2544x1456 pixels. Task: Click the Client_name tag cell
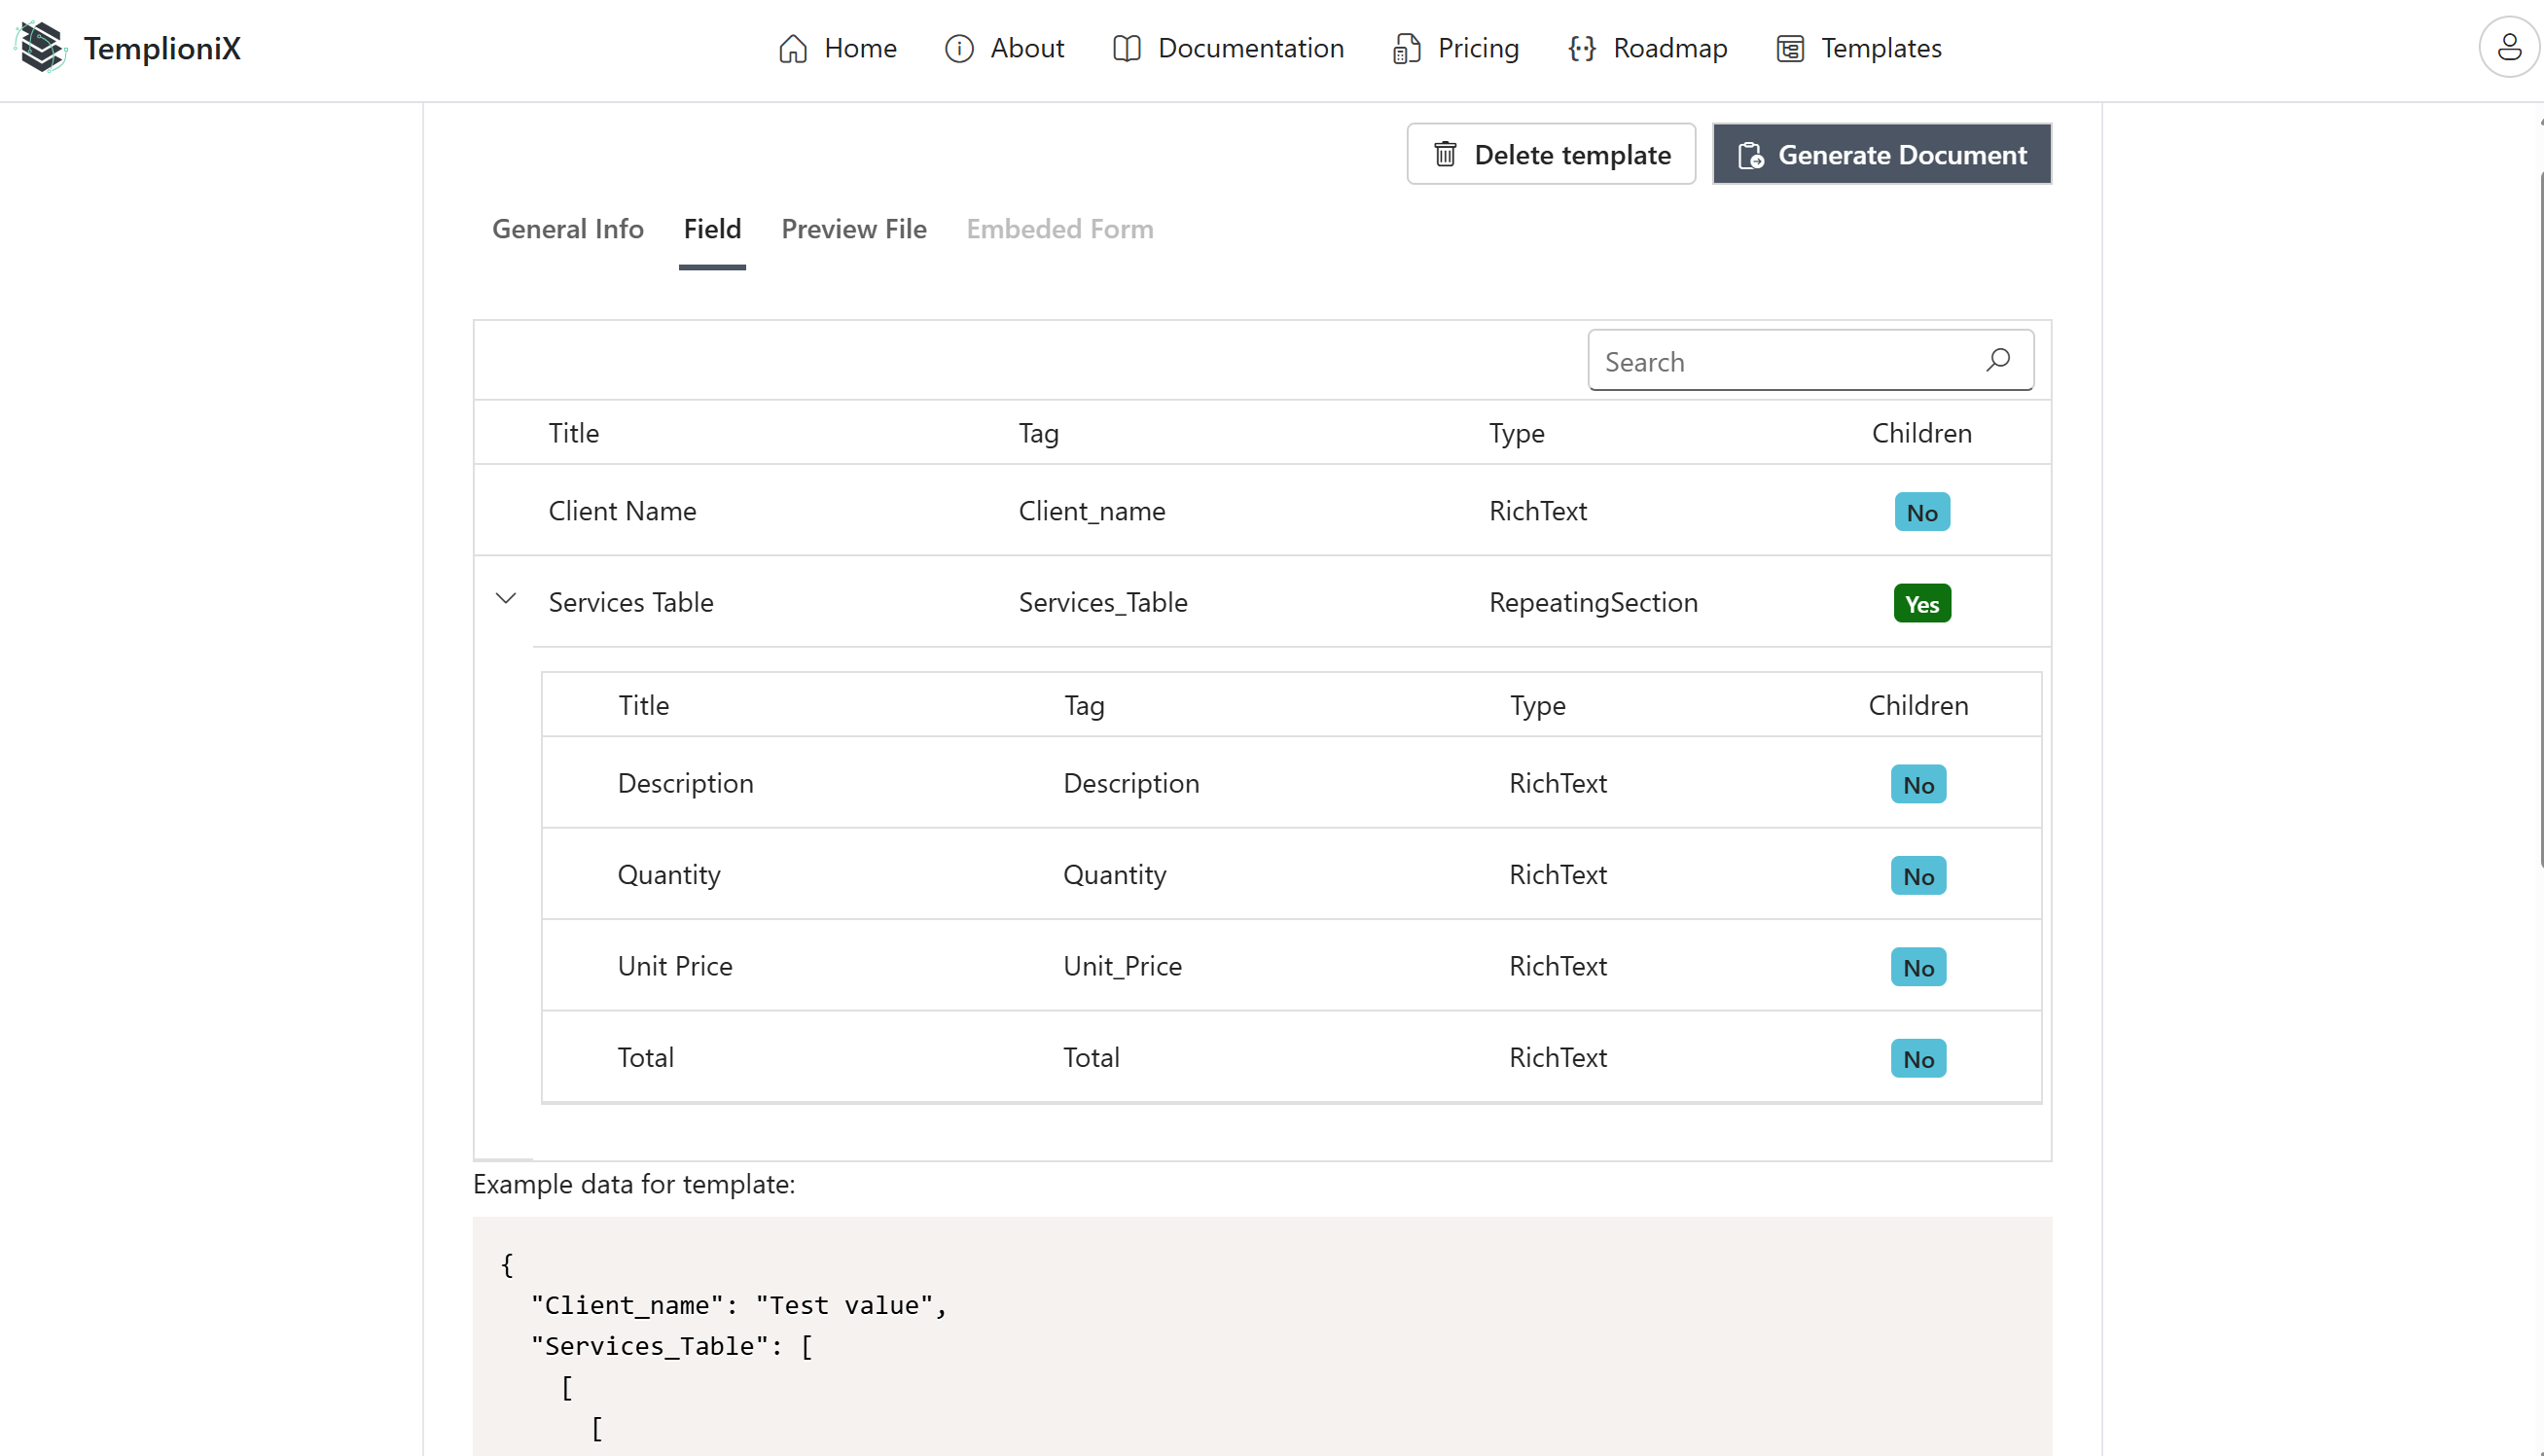click(x=1092, y=511)
